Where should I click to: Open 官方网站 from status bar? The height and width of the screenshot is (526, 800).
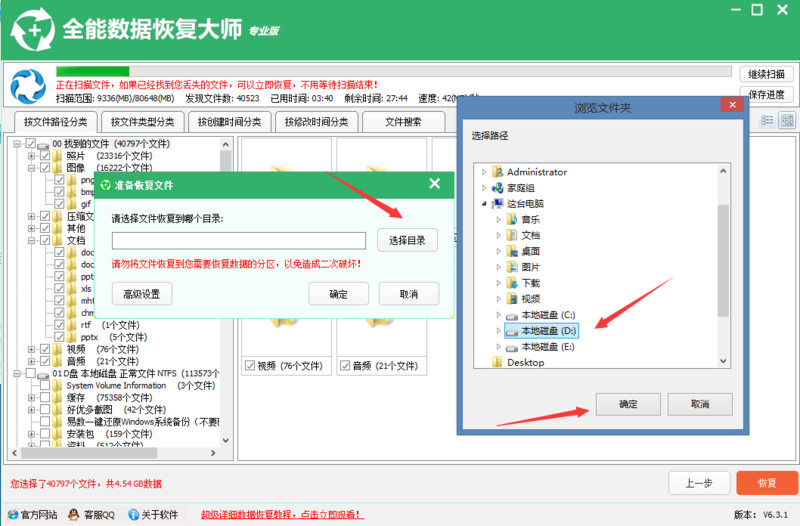[33, 514]
